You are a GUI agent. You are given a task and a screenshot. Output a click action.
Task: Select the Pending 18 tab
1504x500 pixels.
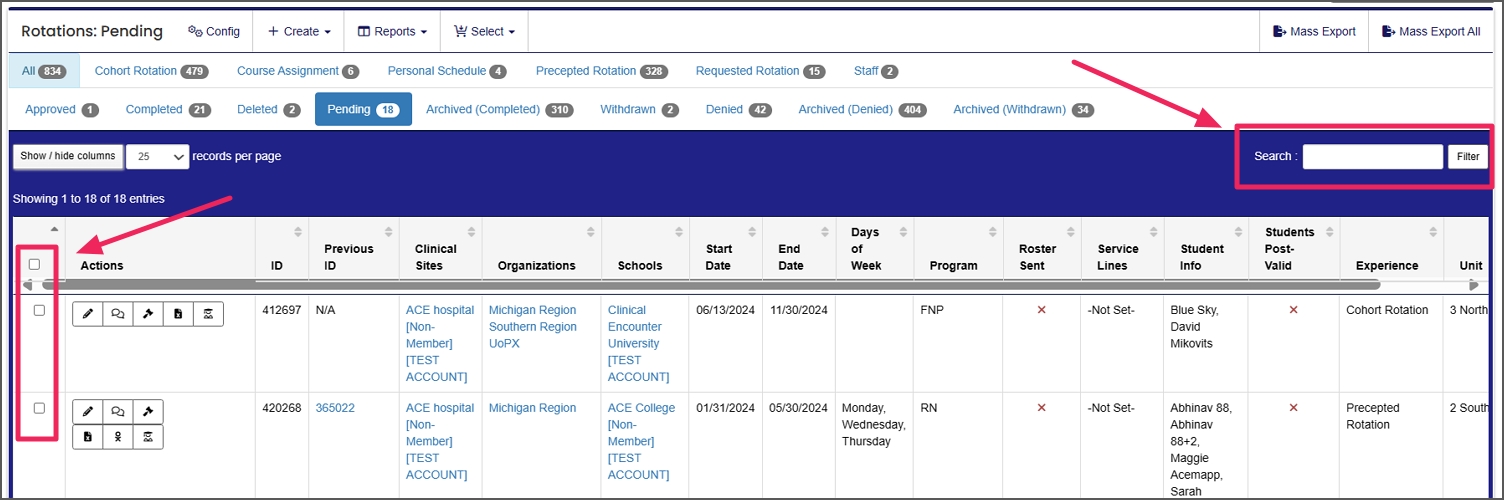[363, 109]
